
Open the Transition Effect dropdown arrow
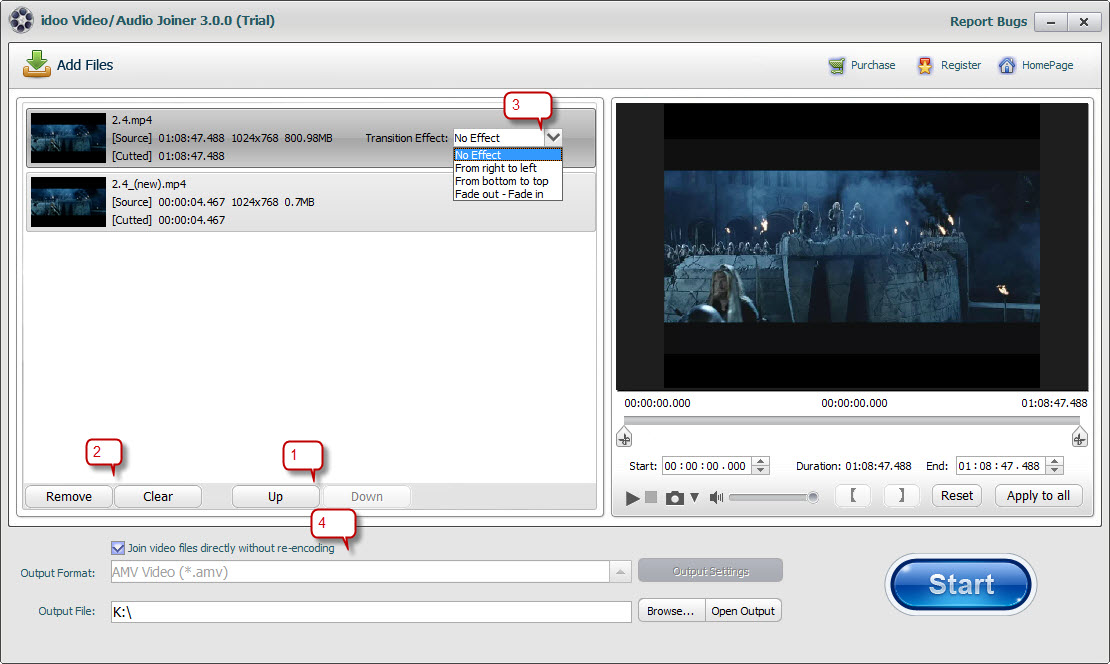click(554, 137)
